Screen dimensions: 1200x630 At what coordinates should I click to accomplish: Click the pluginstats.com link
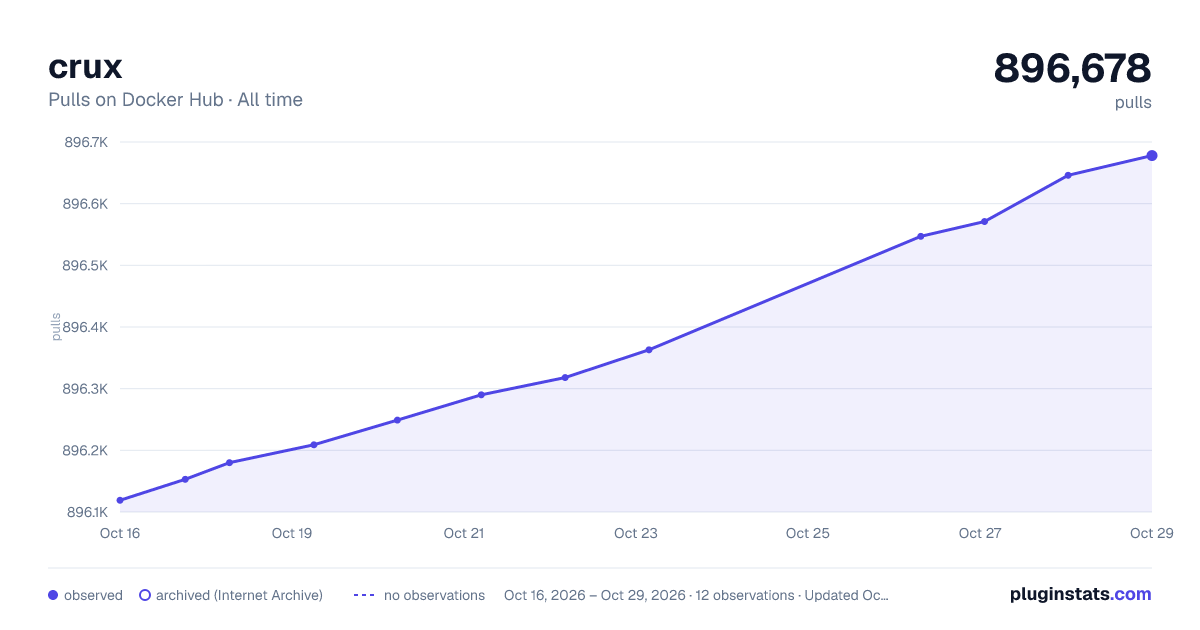click(1080, 594)
